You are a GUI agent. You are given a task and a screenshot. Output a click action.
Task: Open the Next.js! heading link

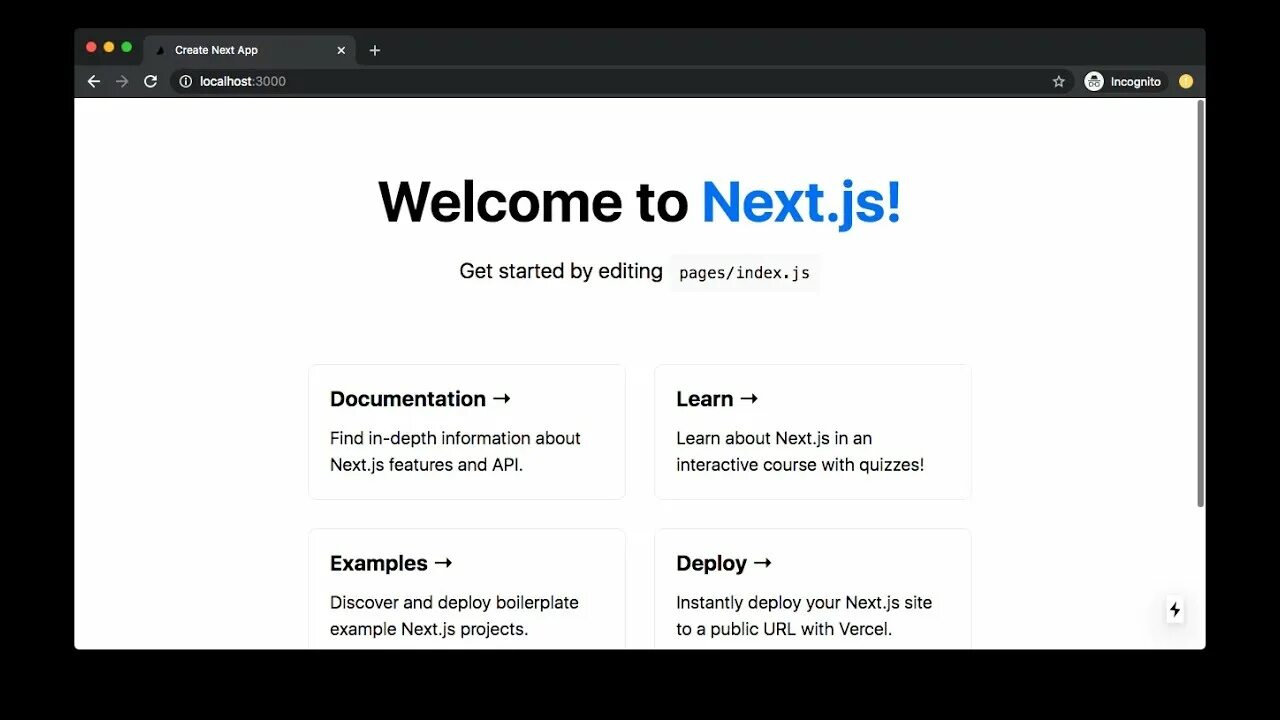coord(801,202)
